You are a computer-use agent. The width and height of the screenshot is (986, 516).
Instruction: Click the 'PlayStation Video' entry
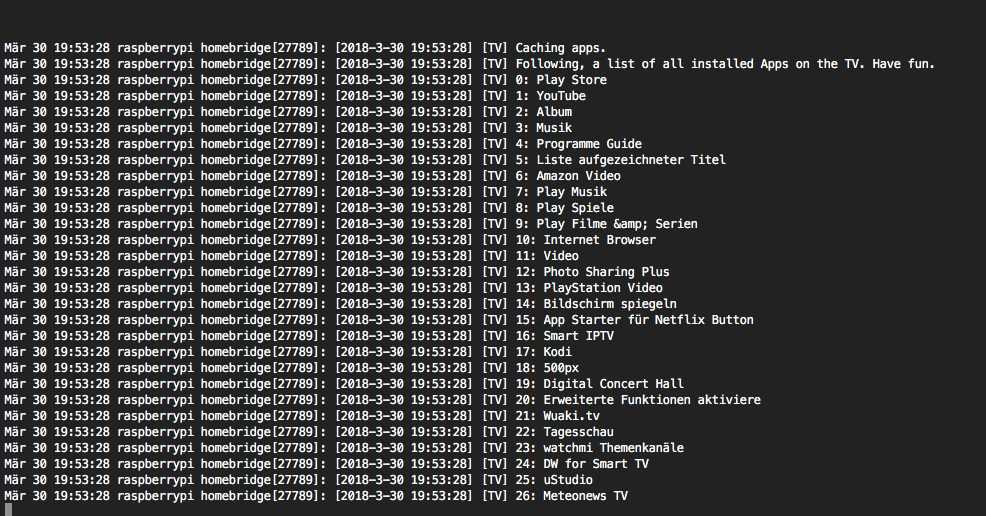pyautogui.click(x=603, y=288)
